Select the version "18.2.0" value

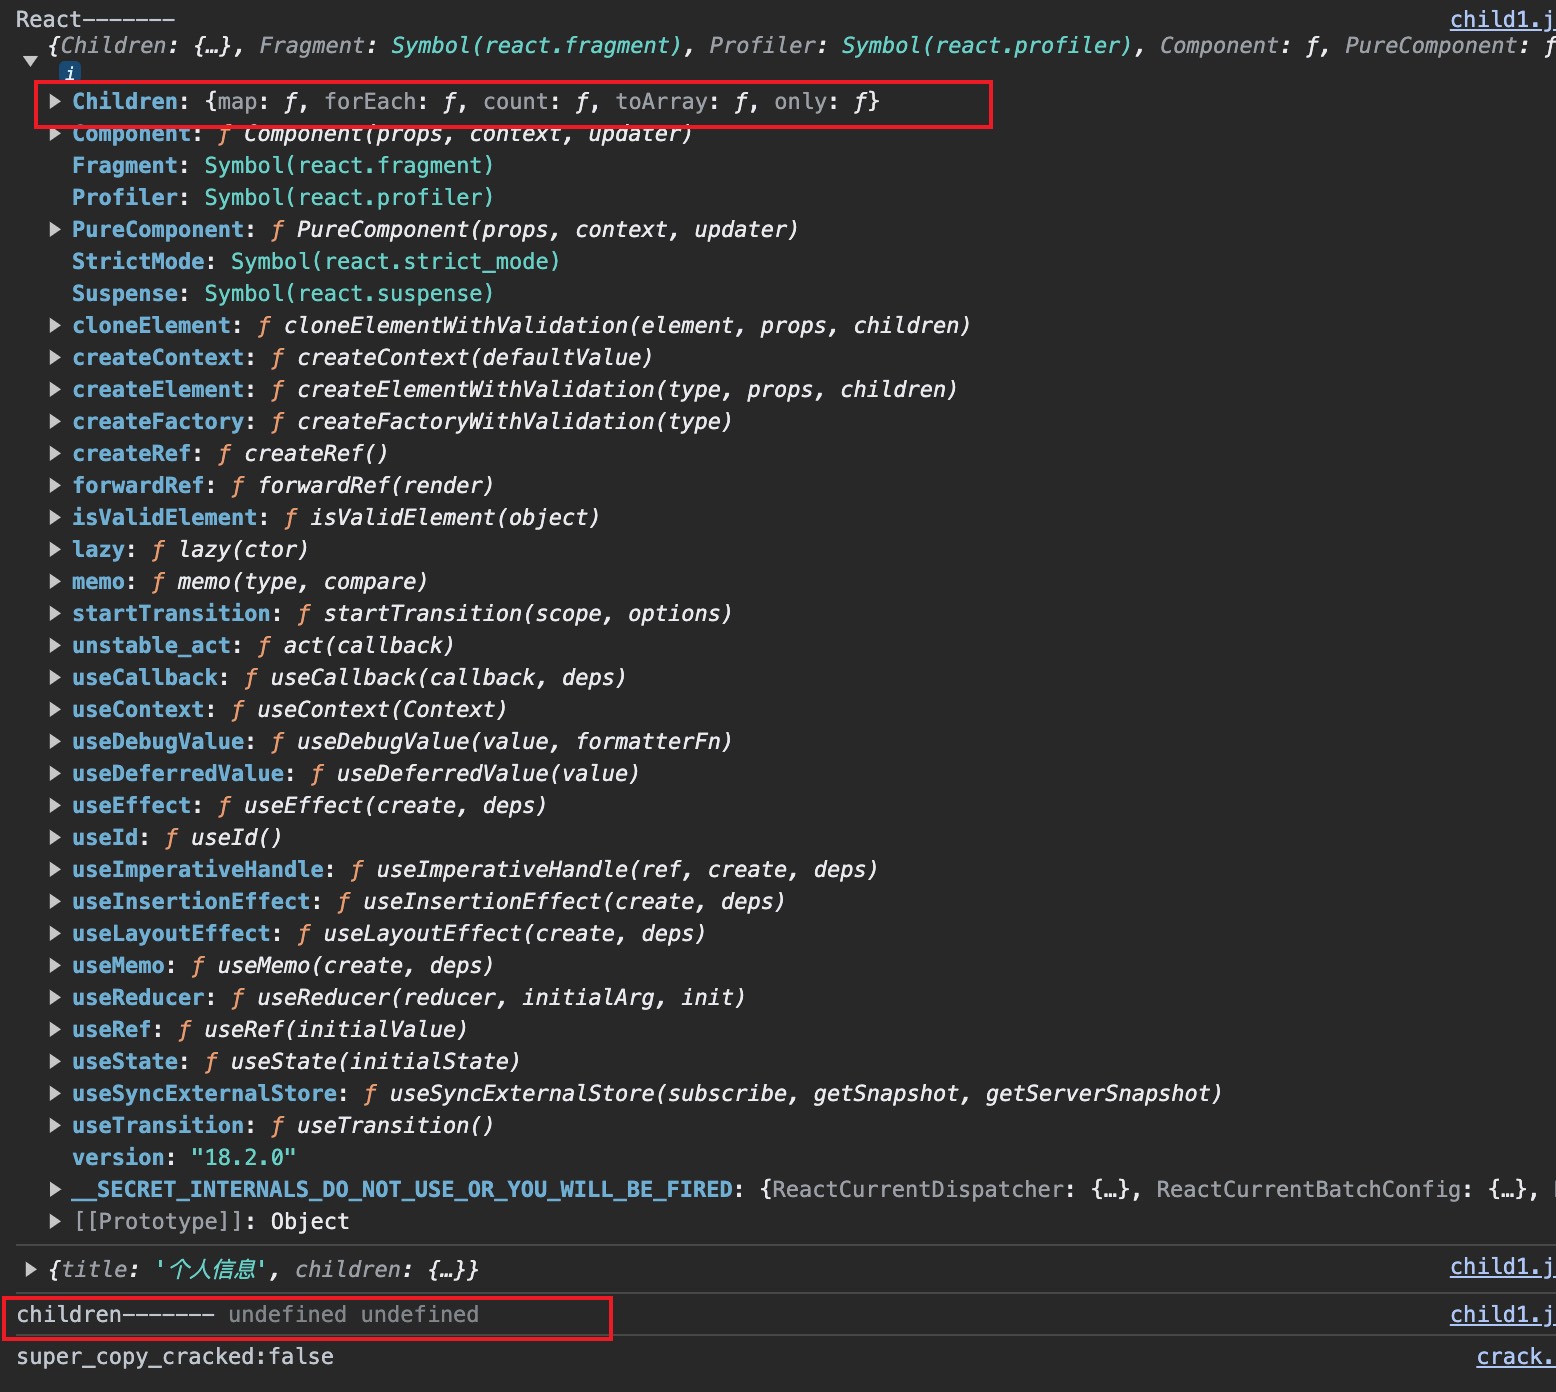(x=243, y=1157)
